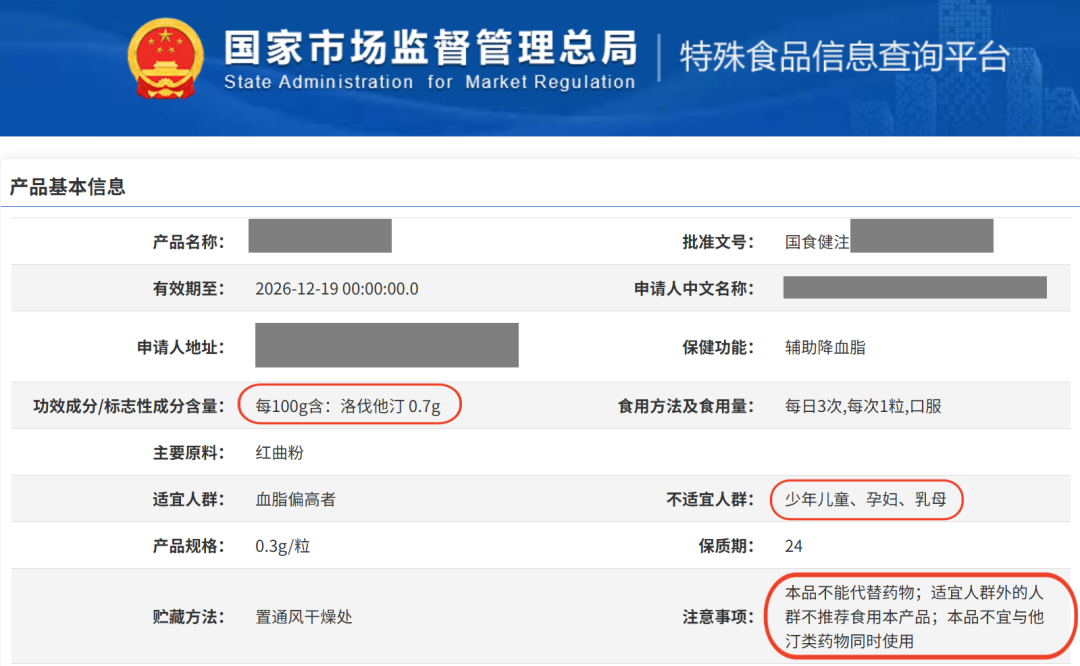Click the 食用方法及食用量 label

pos(686,406)
